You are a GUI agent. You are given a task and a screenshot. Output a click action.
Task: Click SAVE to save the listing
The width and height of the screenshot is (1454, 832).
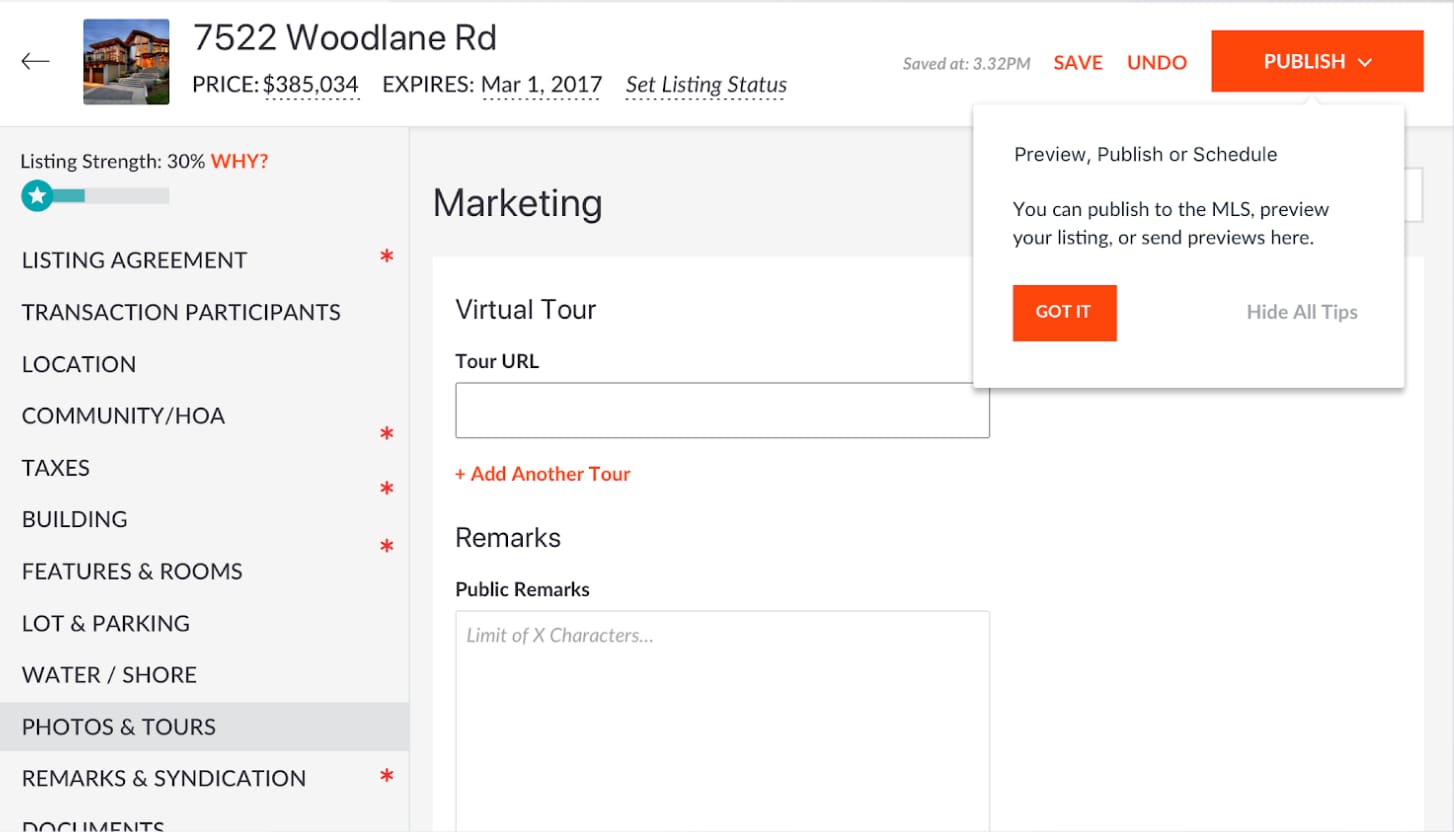tap(1077, 61)
